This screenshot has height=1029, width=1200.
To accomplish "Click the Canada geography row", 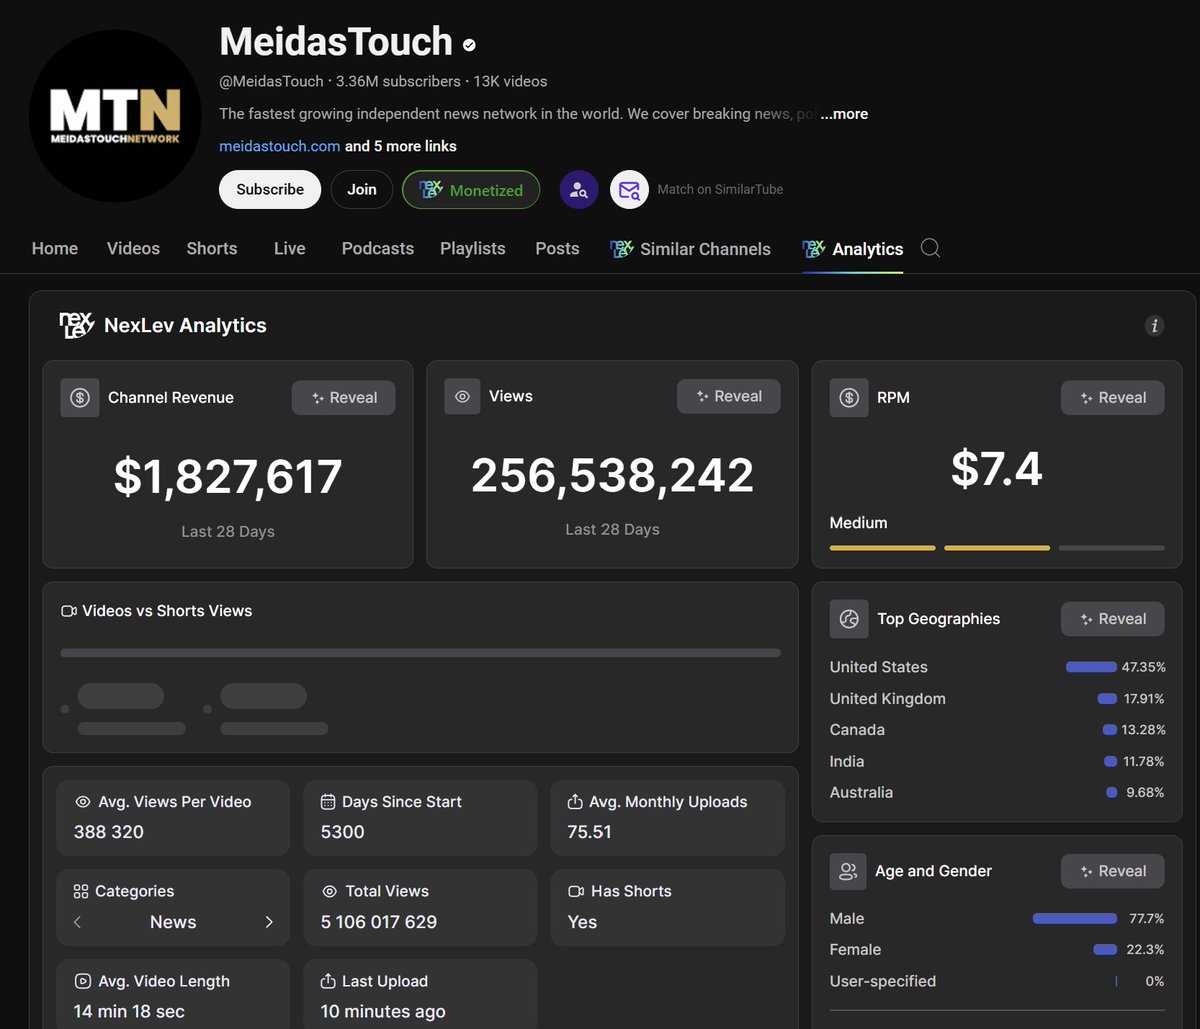I will pos(997,730).
